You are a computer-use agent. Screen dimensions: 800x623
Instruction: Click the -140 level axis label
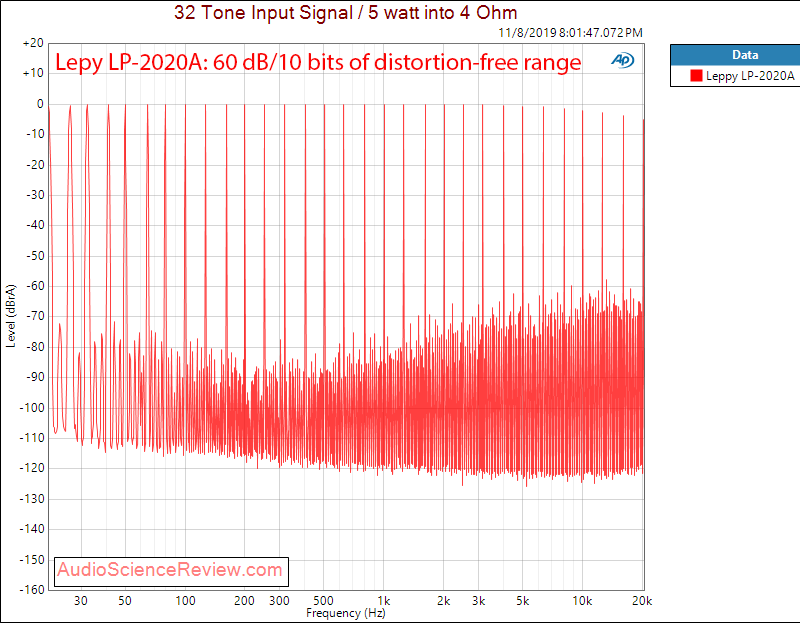pos(33,529)
